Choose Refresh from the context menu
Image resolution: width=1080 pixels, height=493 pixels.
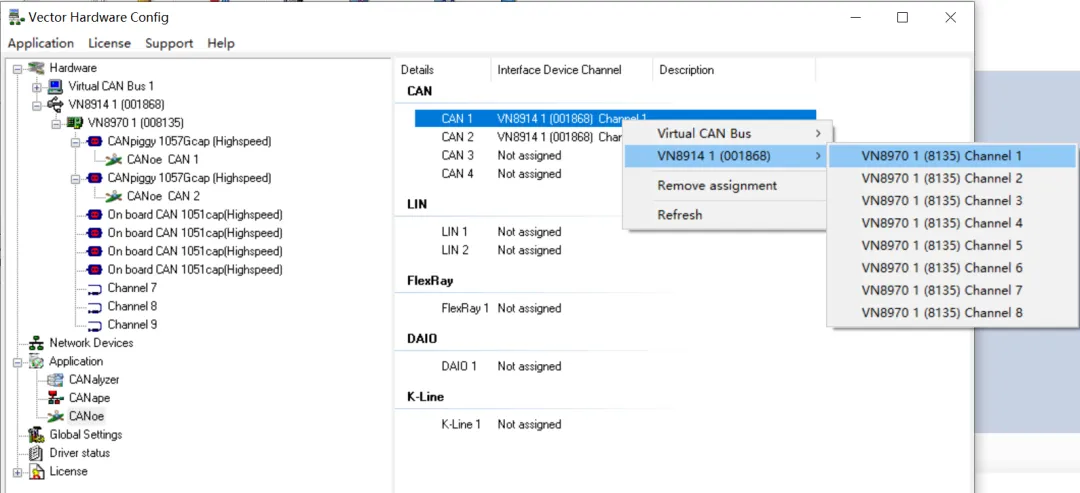coord(727,215)
